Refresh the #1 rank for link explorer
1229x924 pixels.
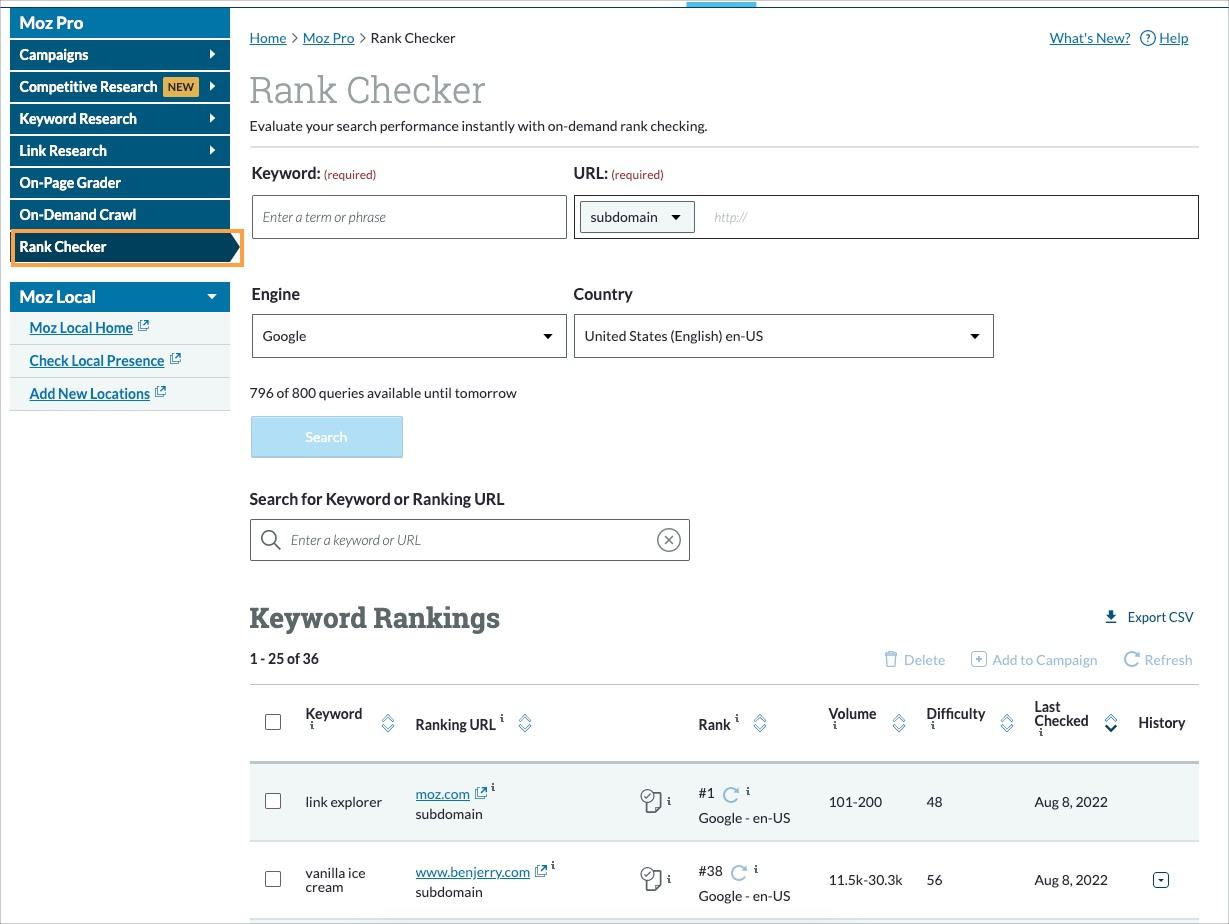coord(731,792)
